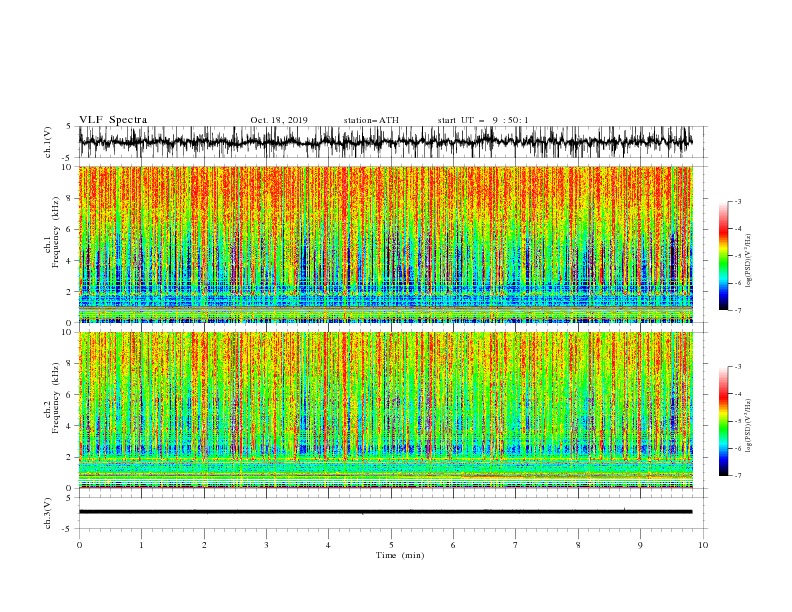Click the "-3" tick on ch.1 colorbar
This screenshot has height=612, width=792.
point(737,201)
